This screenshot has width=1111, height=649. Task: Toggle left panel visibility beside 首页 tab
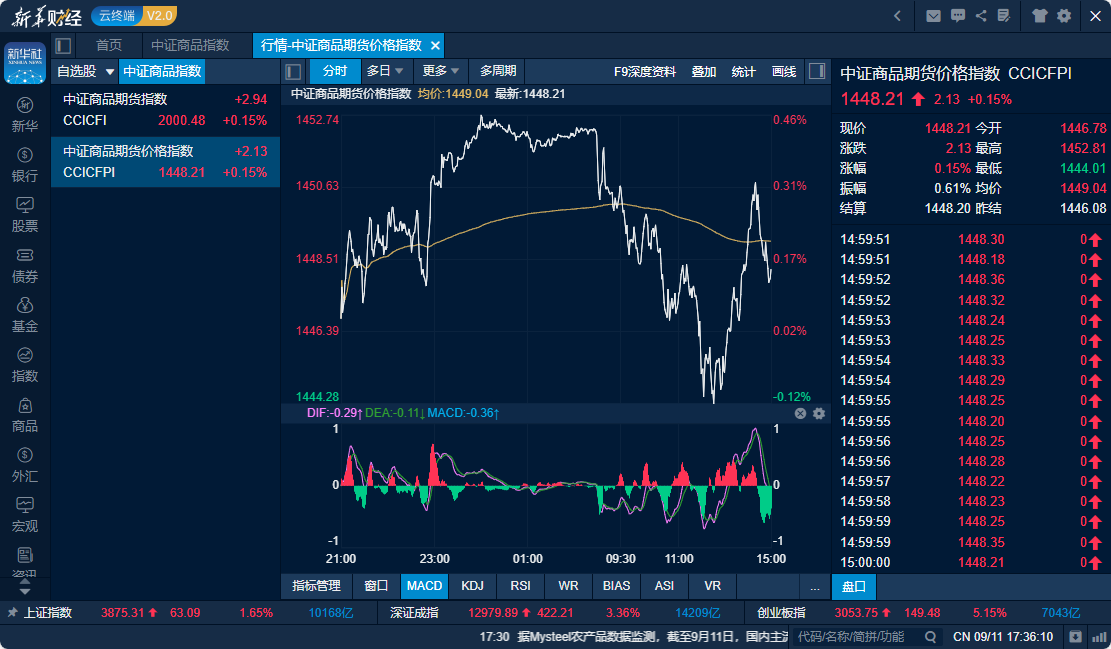point(63,45)
